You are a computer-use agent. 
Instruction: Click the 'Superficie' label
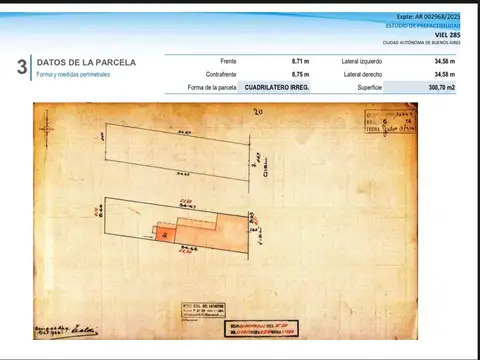pyautogui.click(x=370, y=87)
